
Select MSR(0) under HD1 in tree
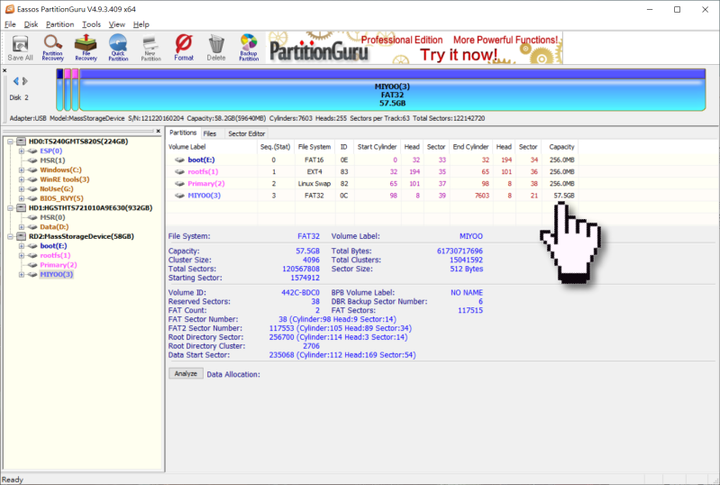(52, 217)
